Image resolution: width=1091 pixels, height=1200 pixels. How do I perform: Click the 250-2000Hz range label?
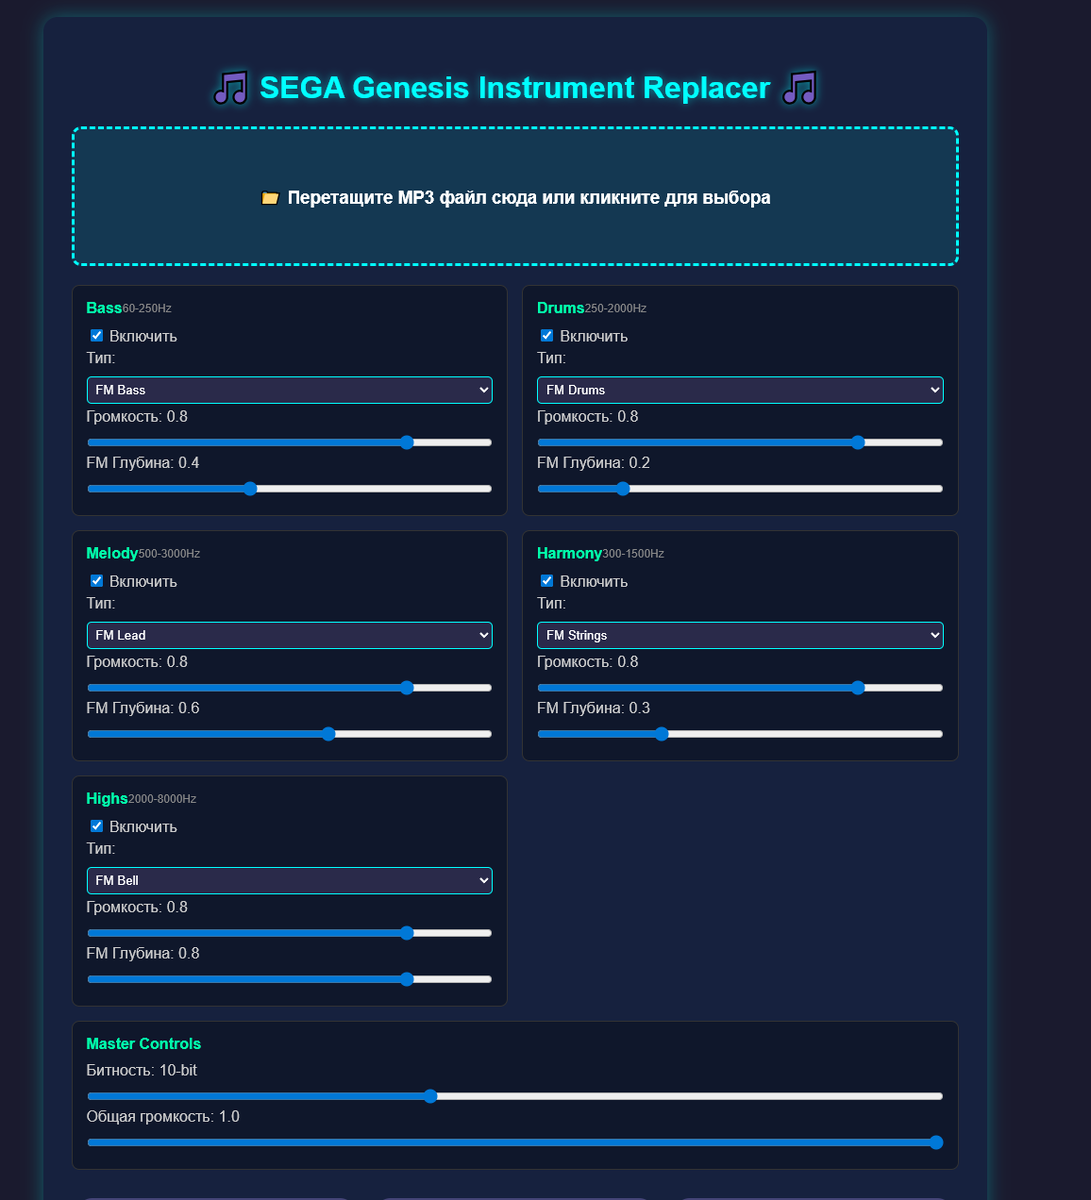click(x=615, y=309)
